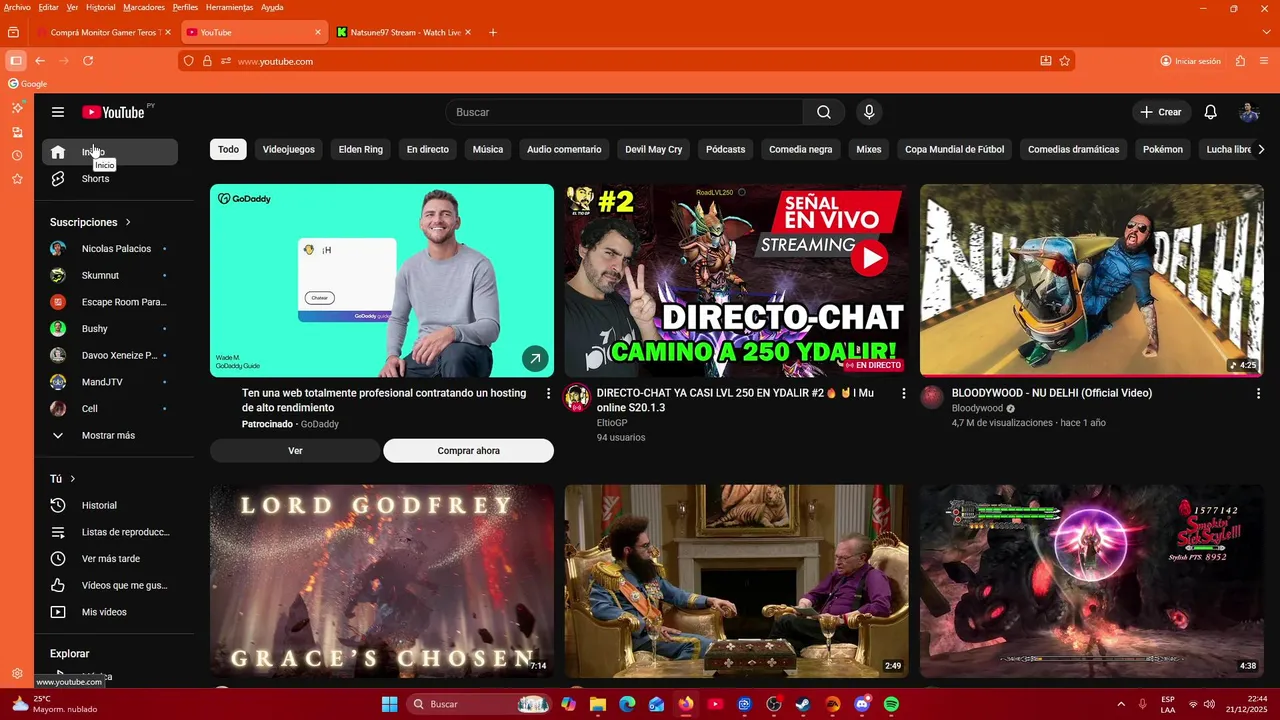Viewport: 1280px width, 720px height.
Task: Open the YouTube hamburger guide menu
Action: click(58, 112)
